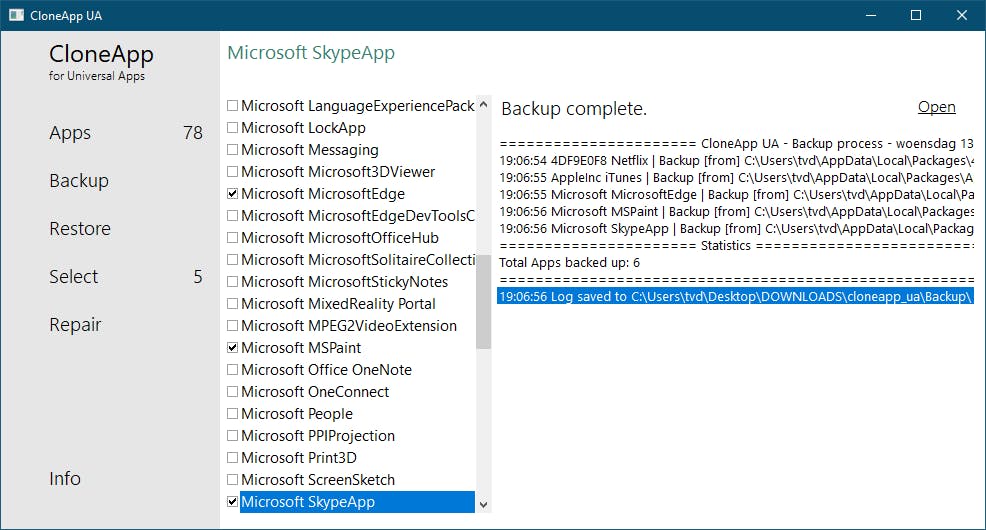
Task: Open the Apps section in the sidebar
Action: coord(70,133)
